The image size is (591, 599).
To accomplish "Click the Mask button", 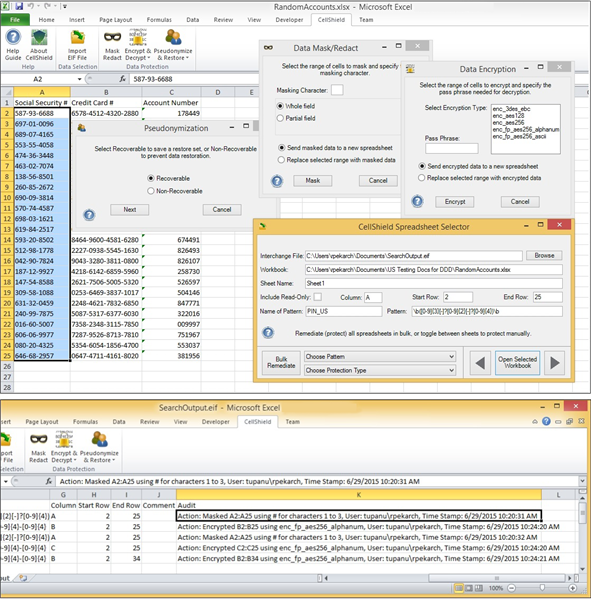I will pos(313,181).
